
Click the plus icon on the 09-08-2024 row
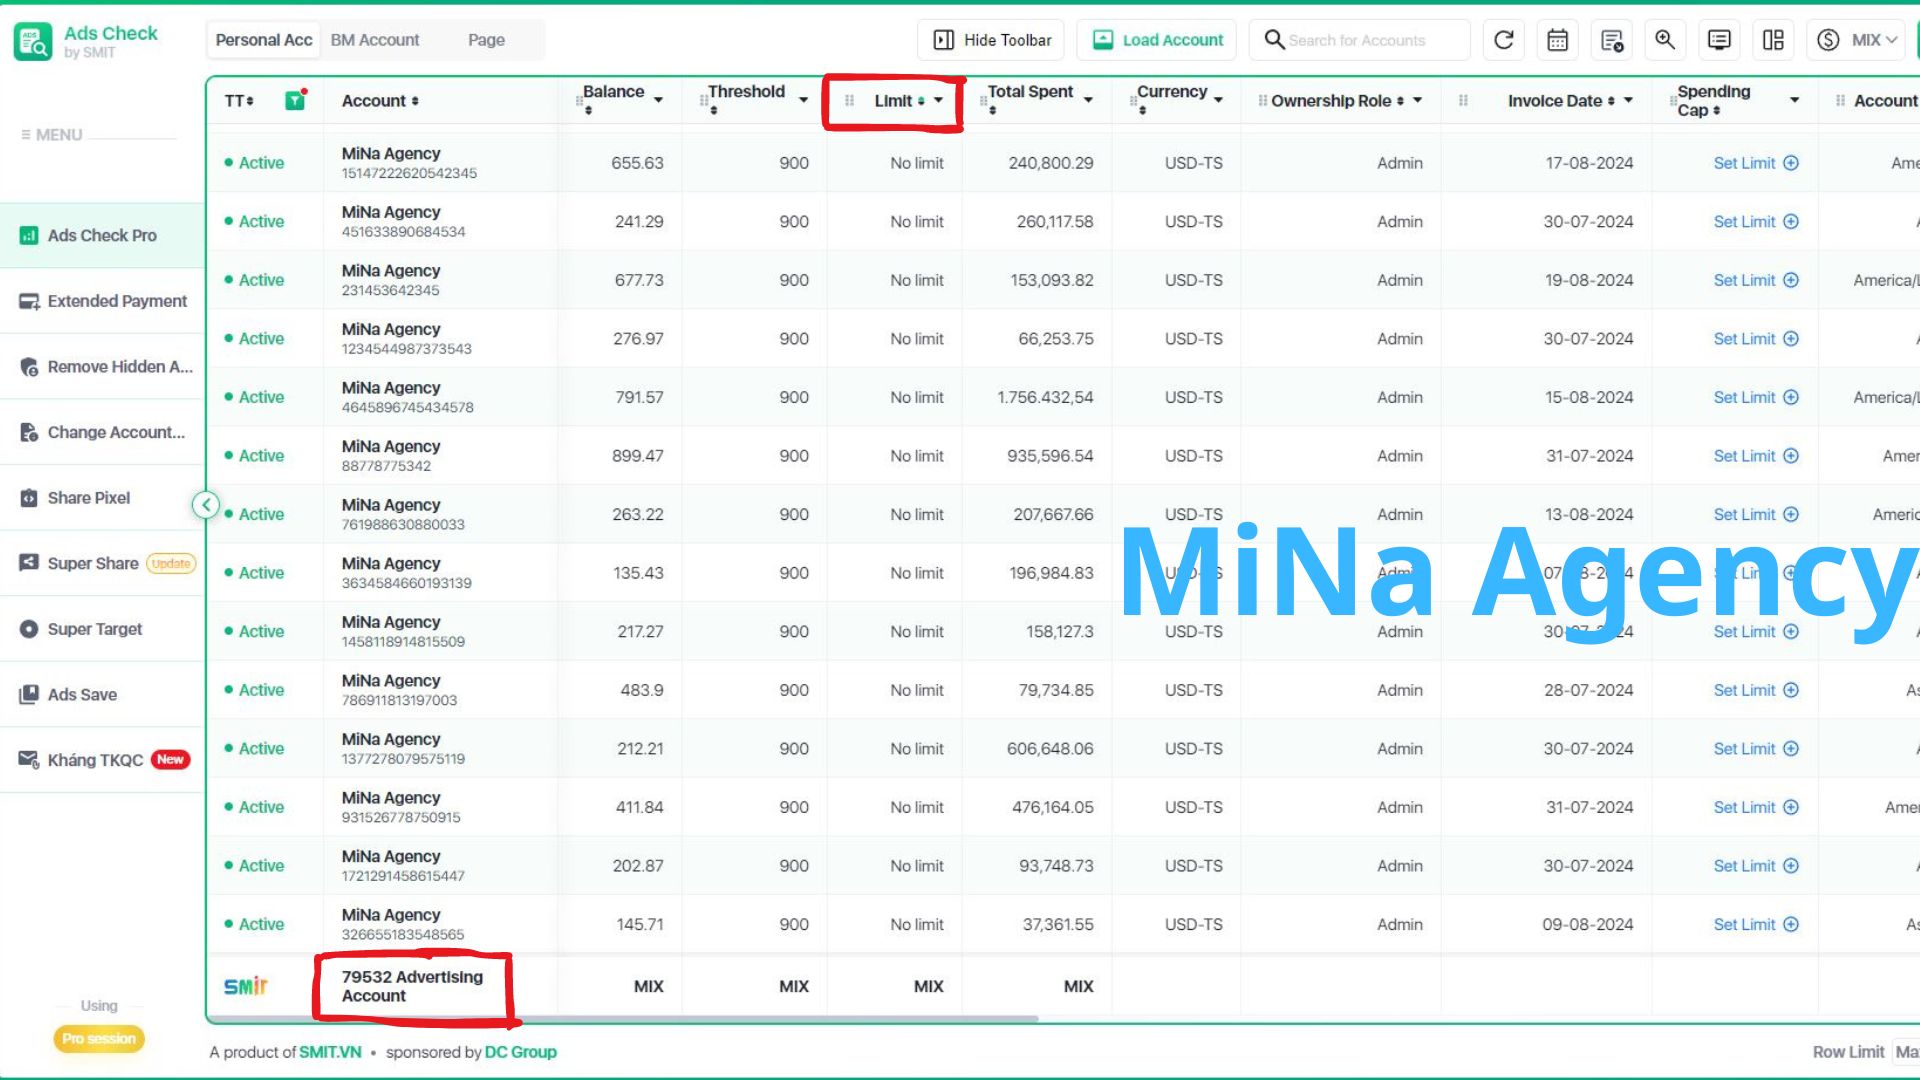1791,925
